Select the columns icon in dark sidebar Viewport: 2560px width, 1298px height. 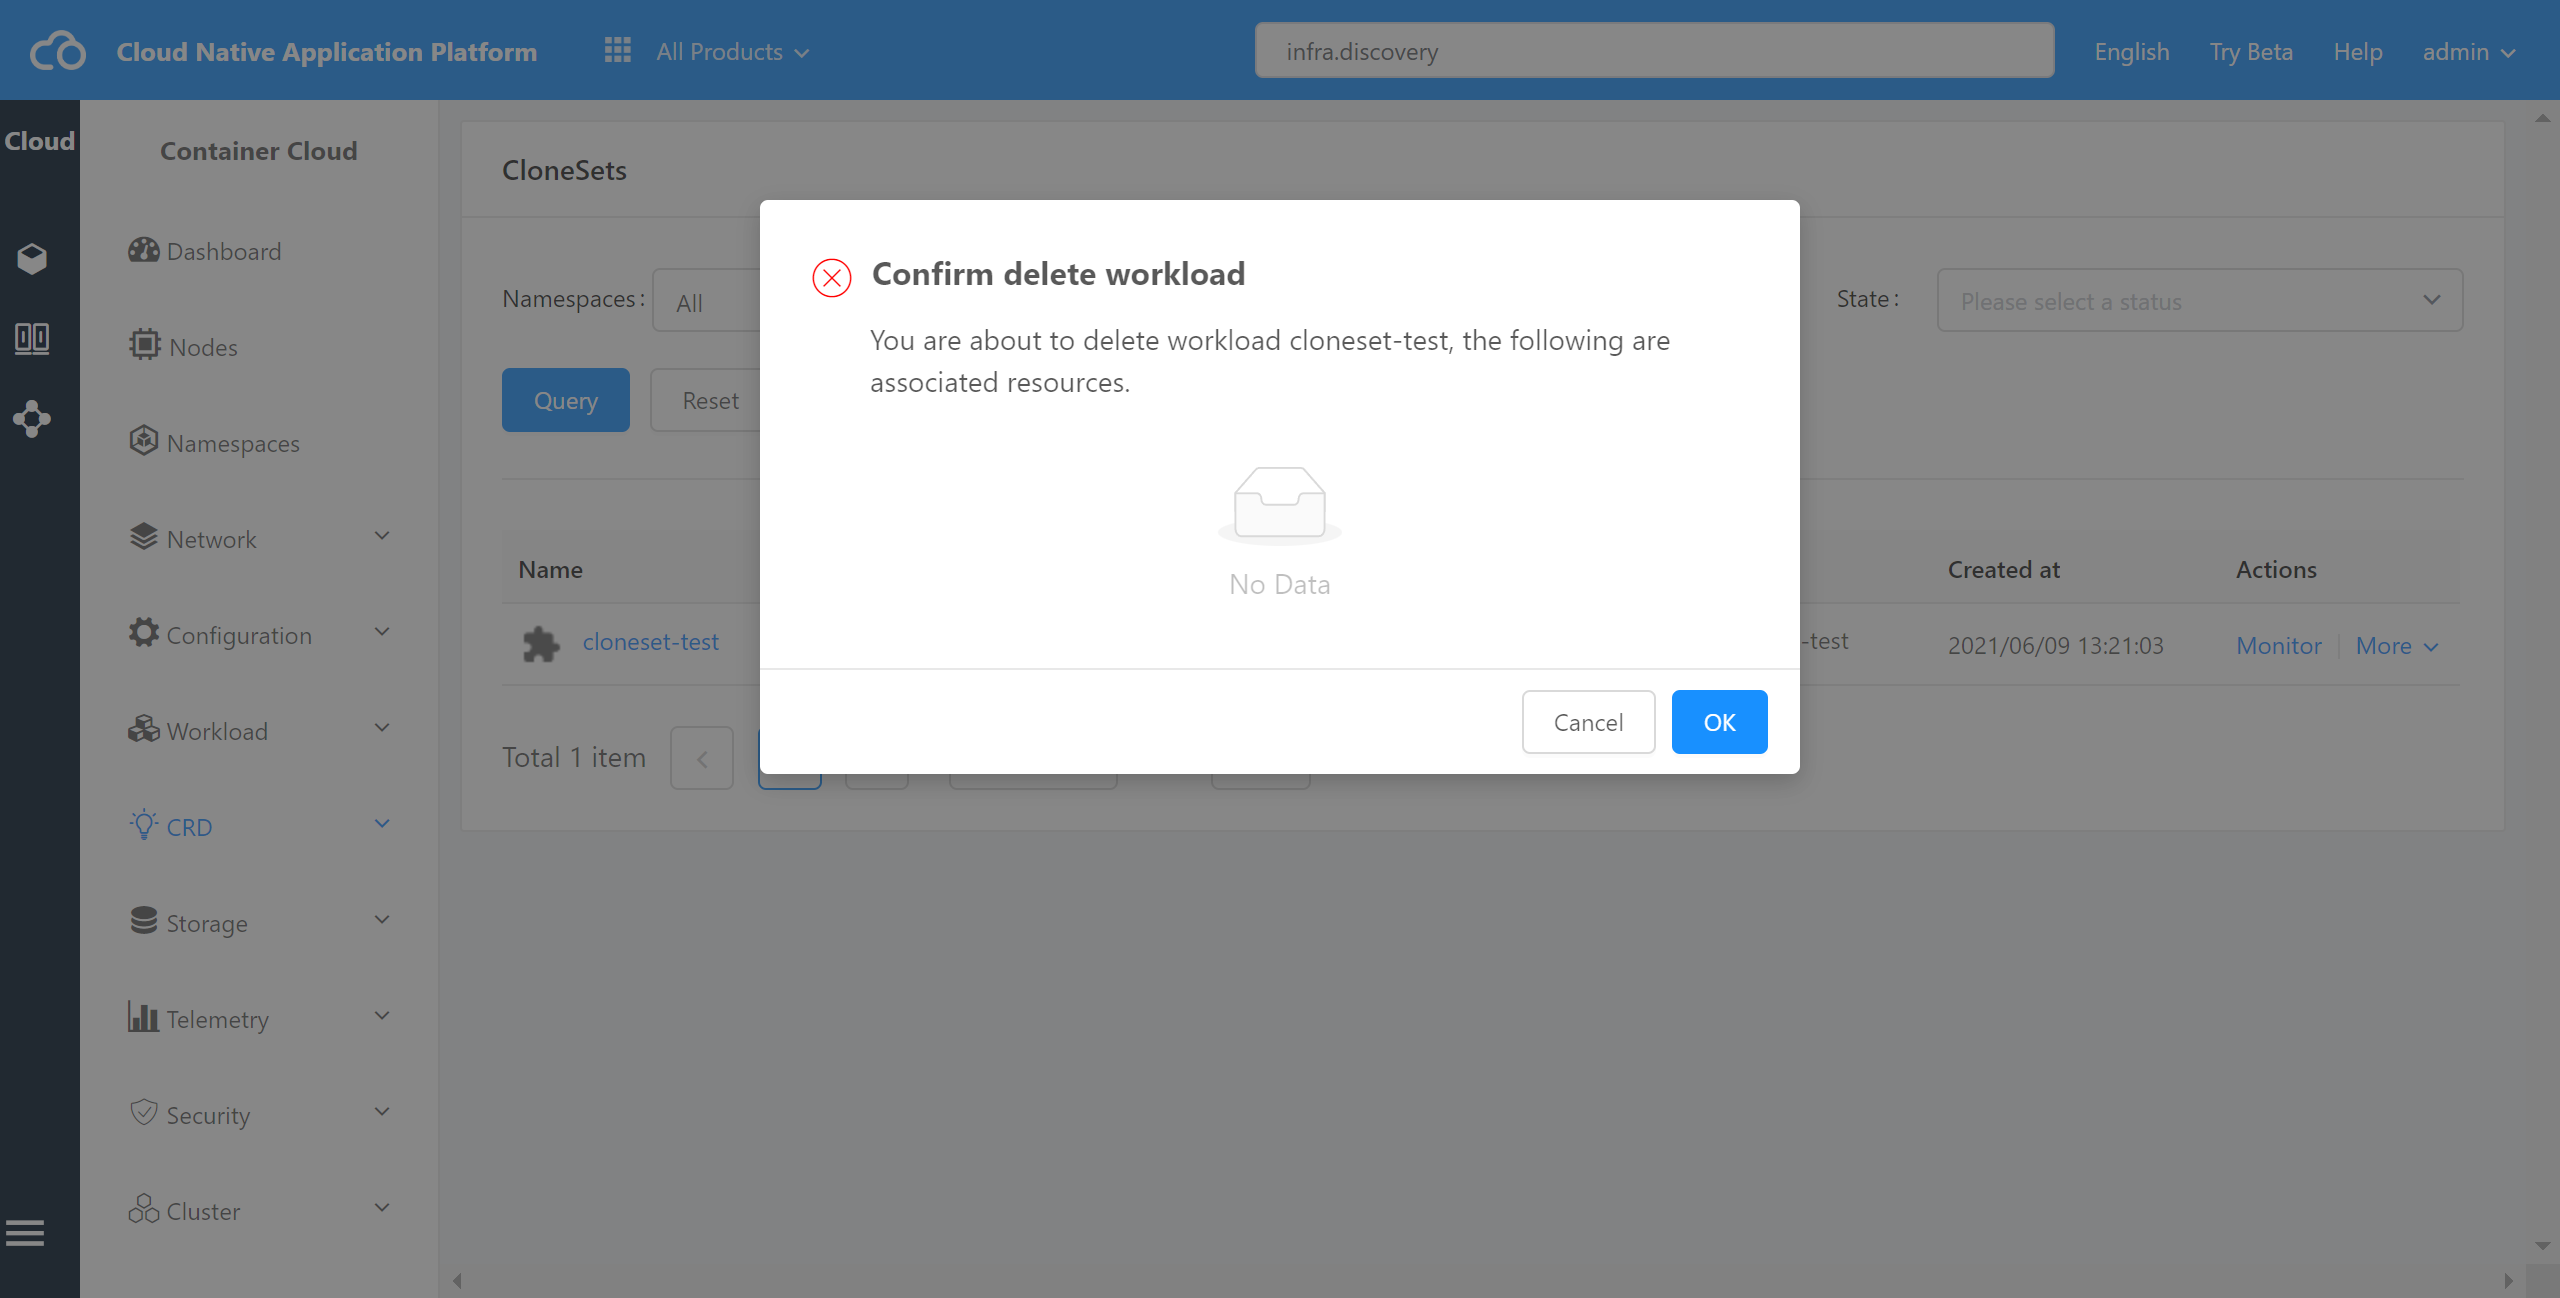[x=32, y=338]
